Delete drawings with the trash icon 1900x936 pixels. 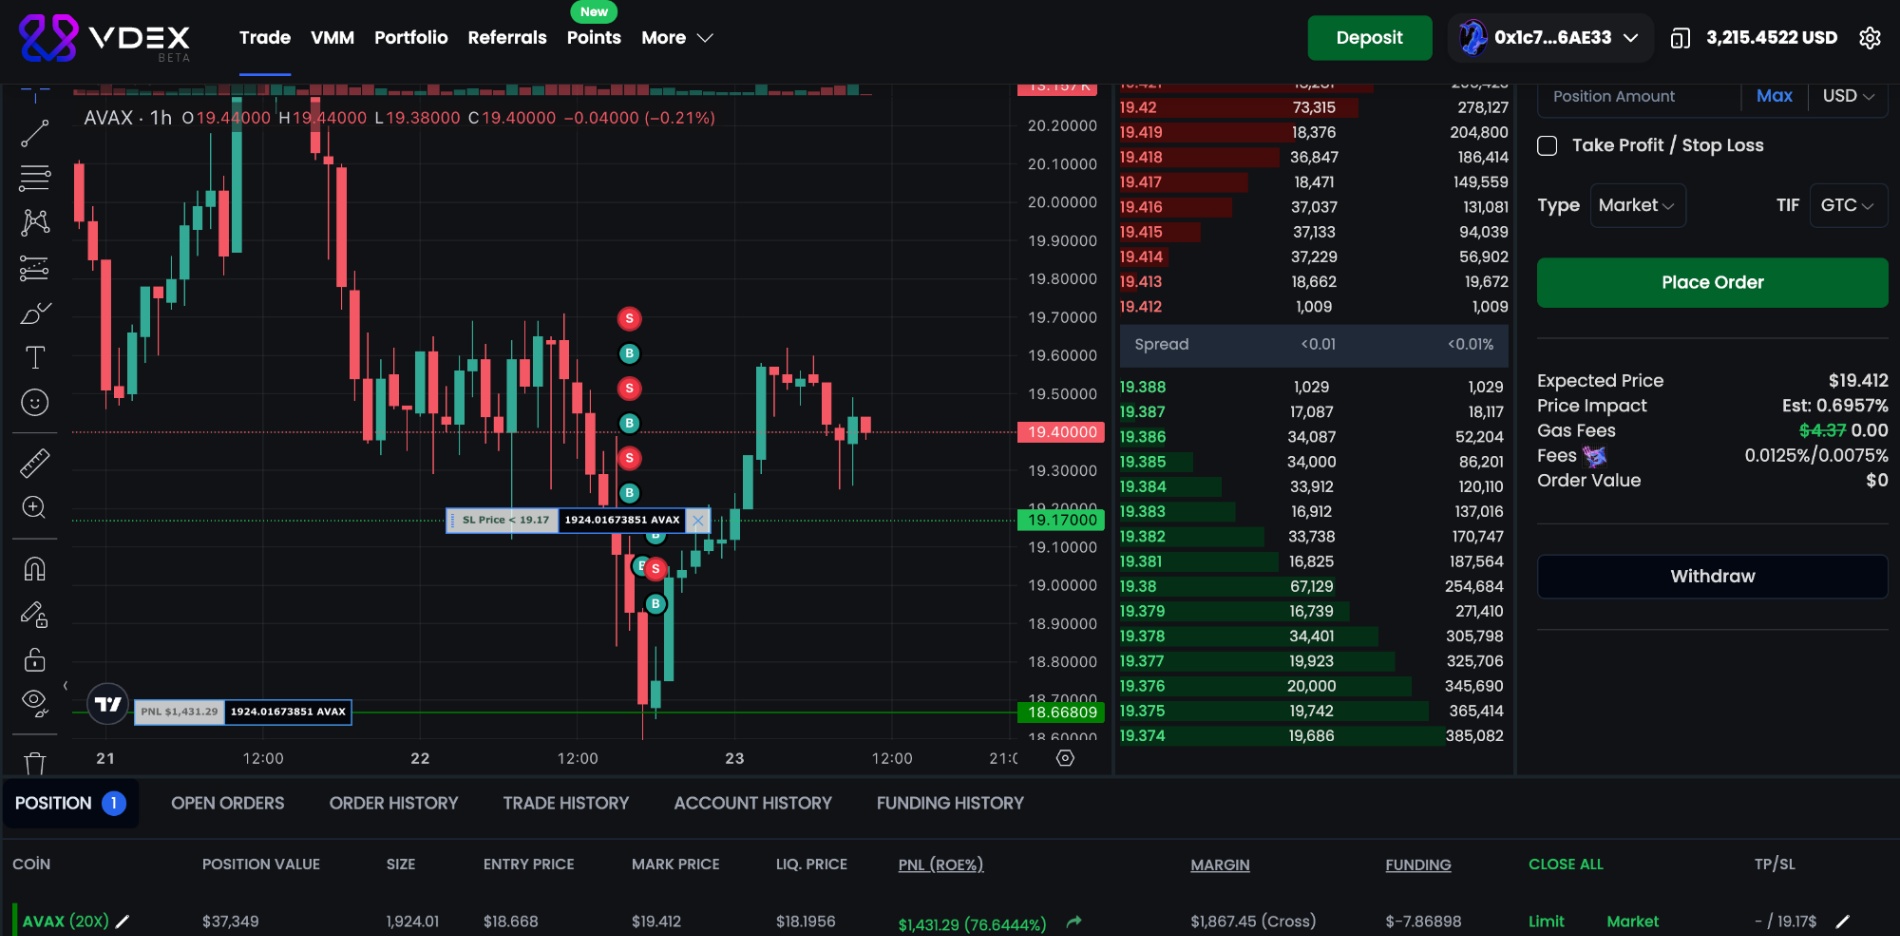click(x=35, y=763)
